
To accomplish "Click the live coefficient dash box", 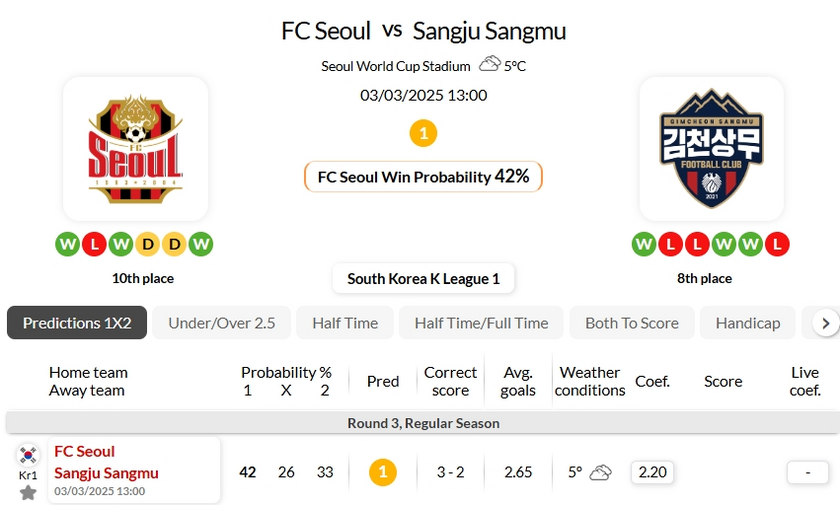I will click(x=805, y=472).
